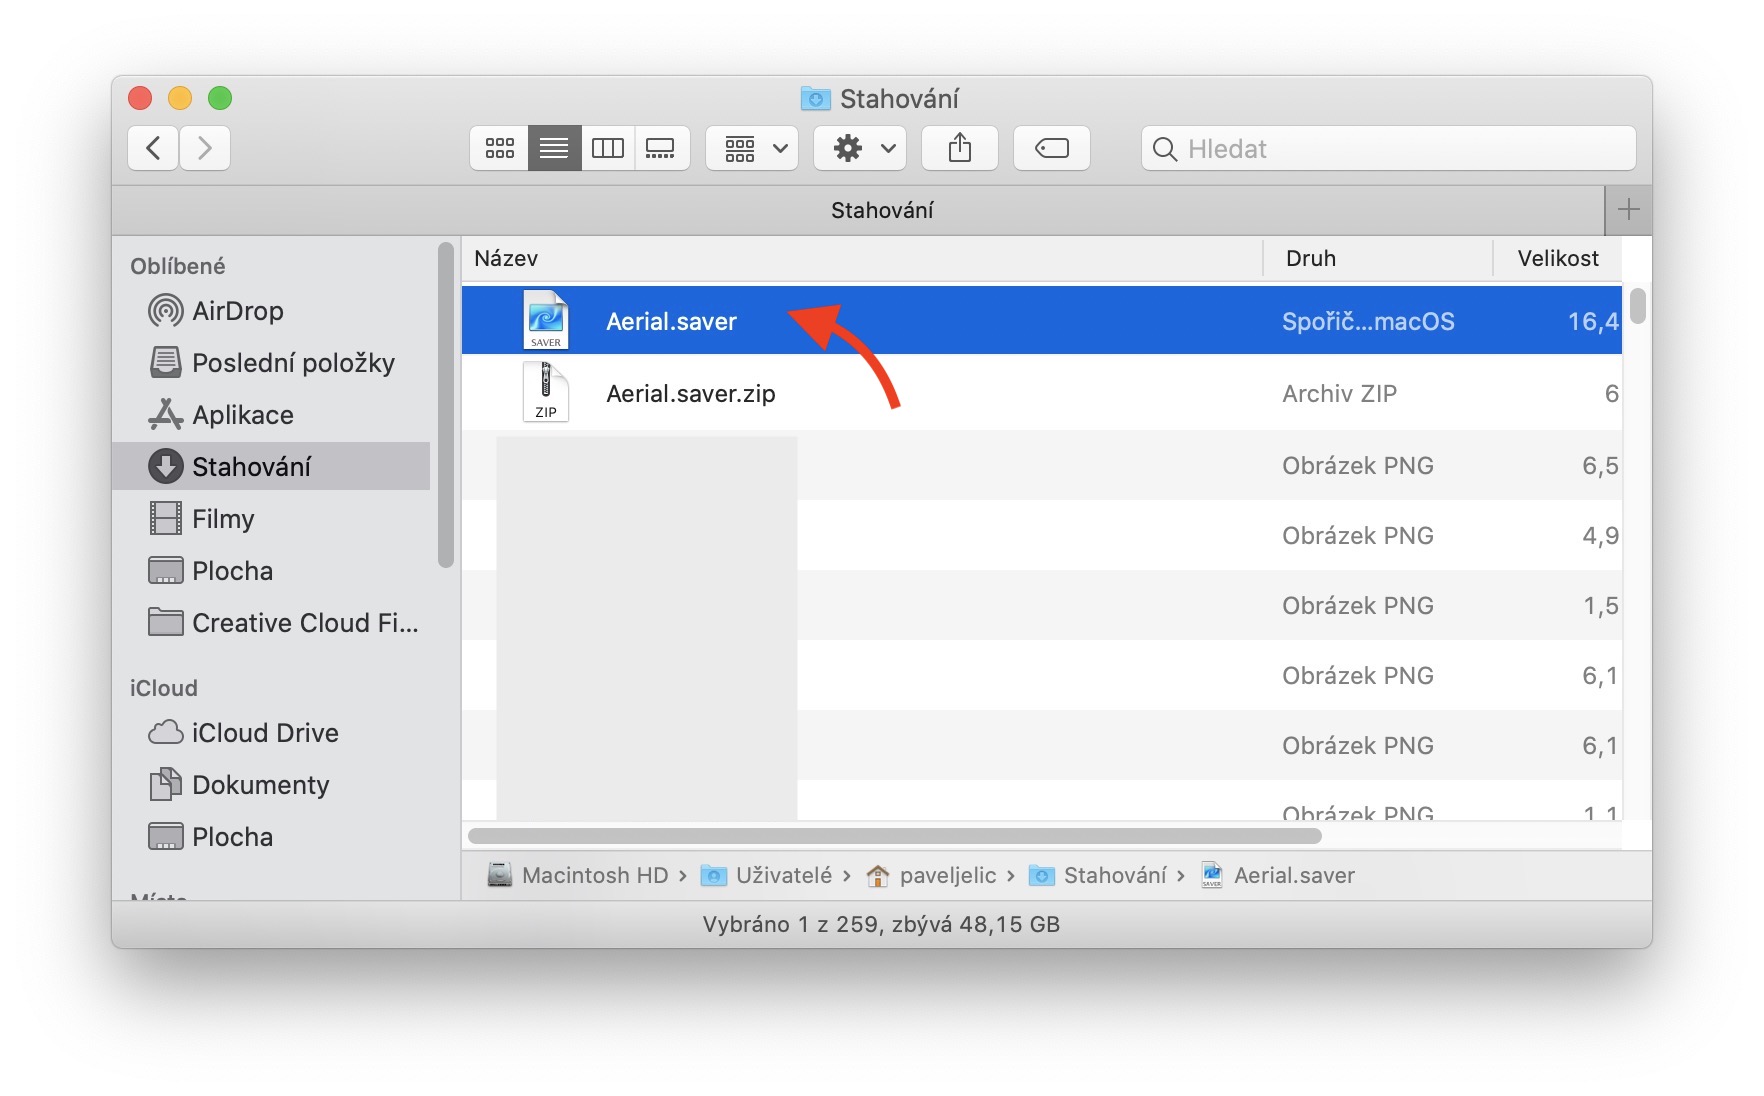1764x1096 pixels.
Task: Sort by the Druh column header
Action: point(1378,258)
